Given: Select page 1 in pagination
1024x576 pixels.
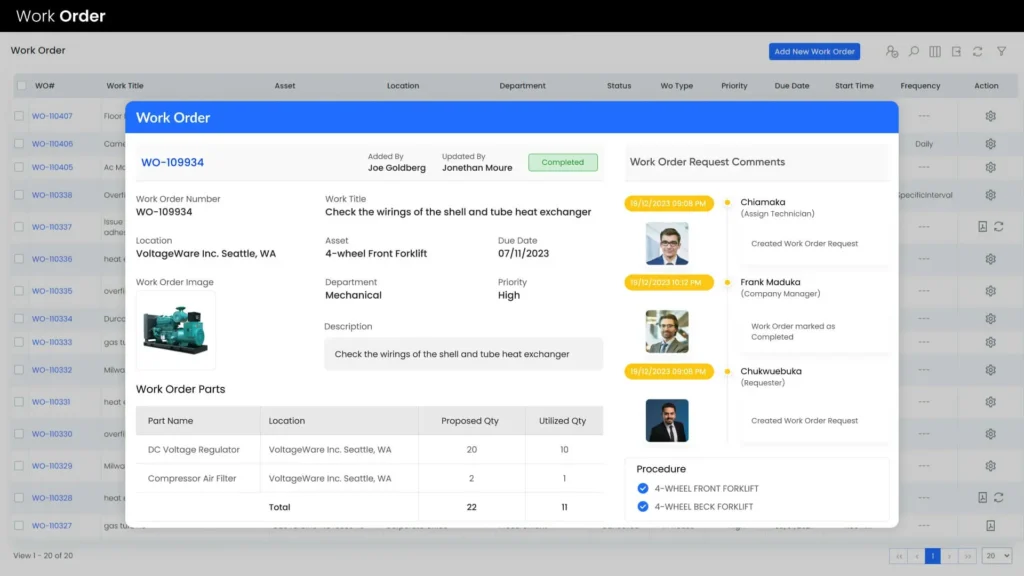Looking at the screenshot, I should pyautogui.click(x=932, y=556).
